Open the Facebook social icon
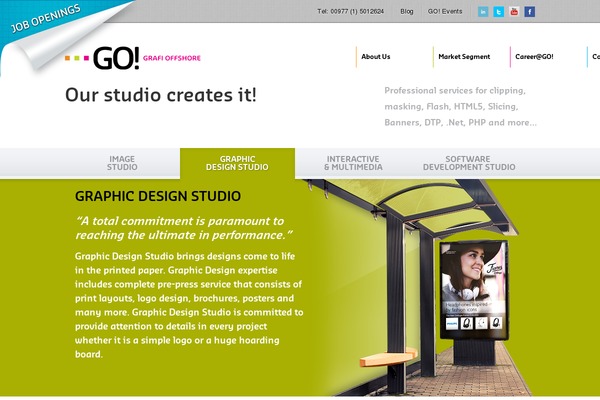Viewport: 600px width, 400px height. coord(530,12)
